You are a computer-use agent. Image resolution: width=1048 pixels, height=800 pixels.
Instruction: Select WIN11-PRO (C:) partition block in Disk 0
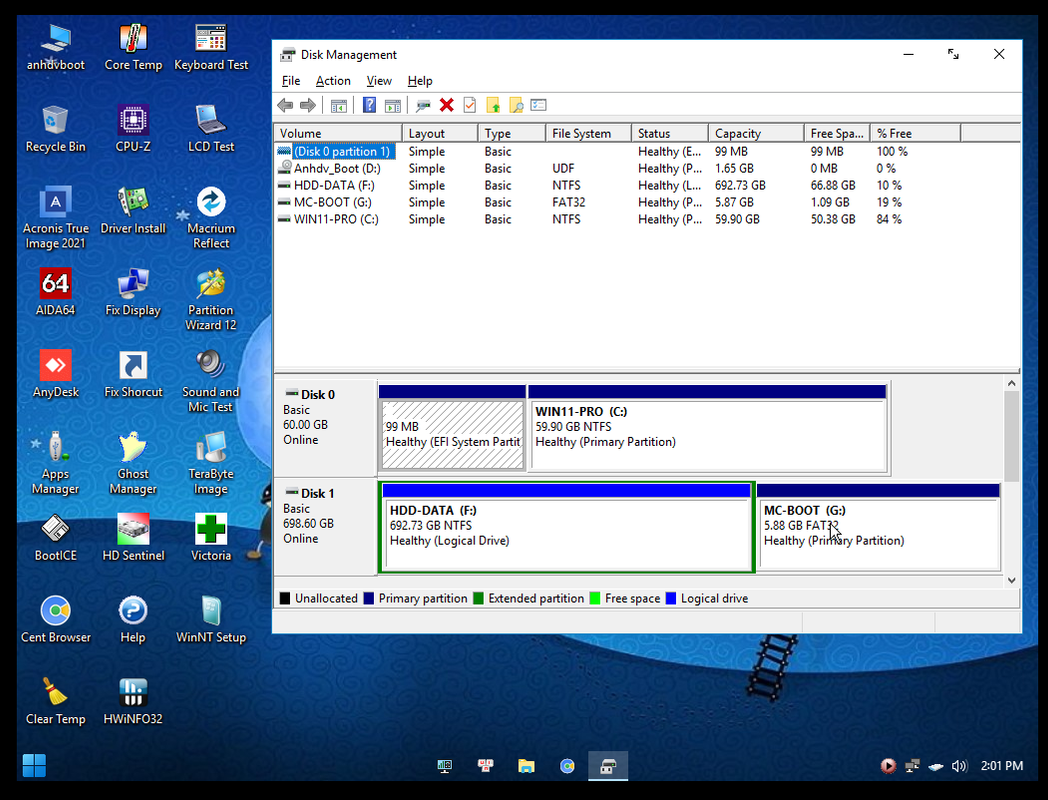pyautogui.click(x=708, y=428)
